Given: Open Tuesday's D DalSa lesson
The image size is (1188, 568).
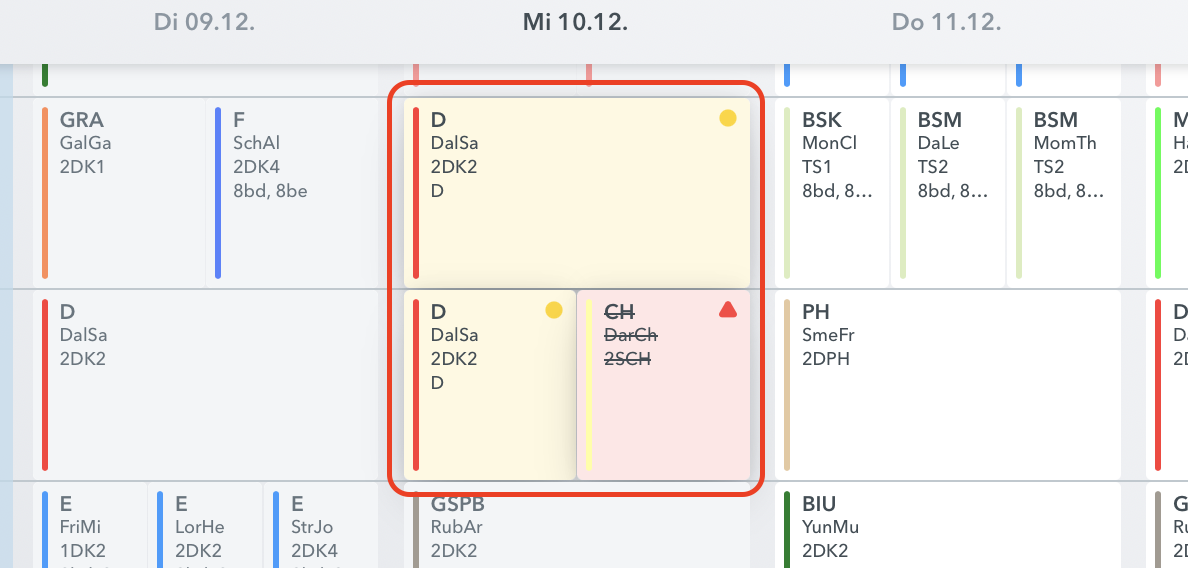Looking at the screenshot, I should click(206, 385).
